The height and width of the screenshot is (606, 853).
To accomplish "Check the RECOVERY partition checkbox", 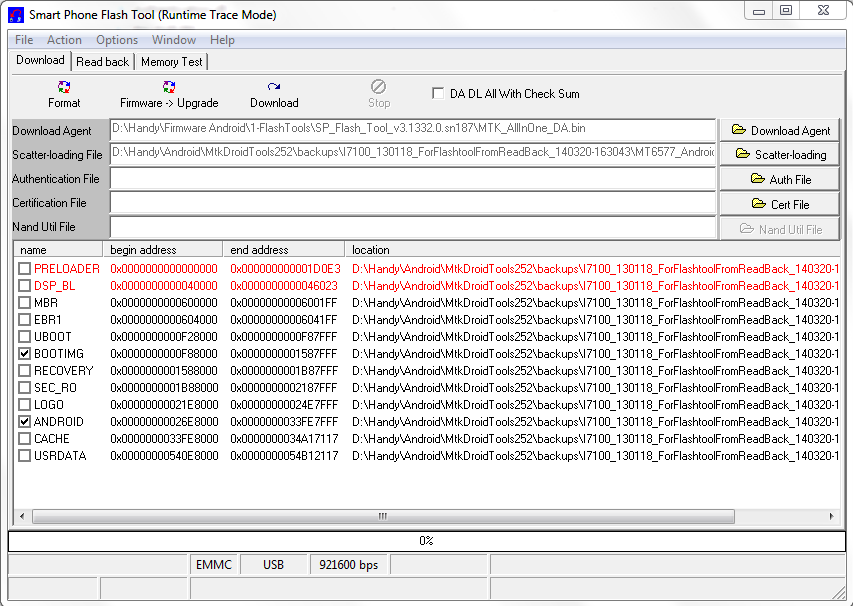I will (x=24, y=371).
